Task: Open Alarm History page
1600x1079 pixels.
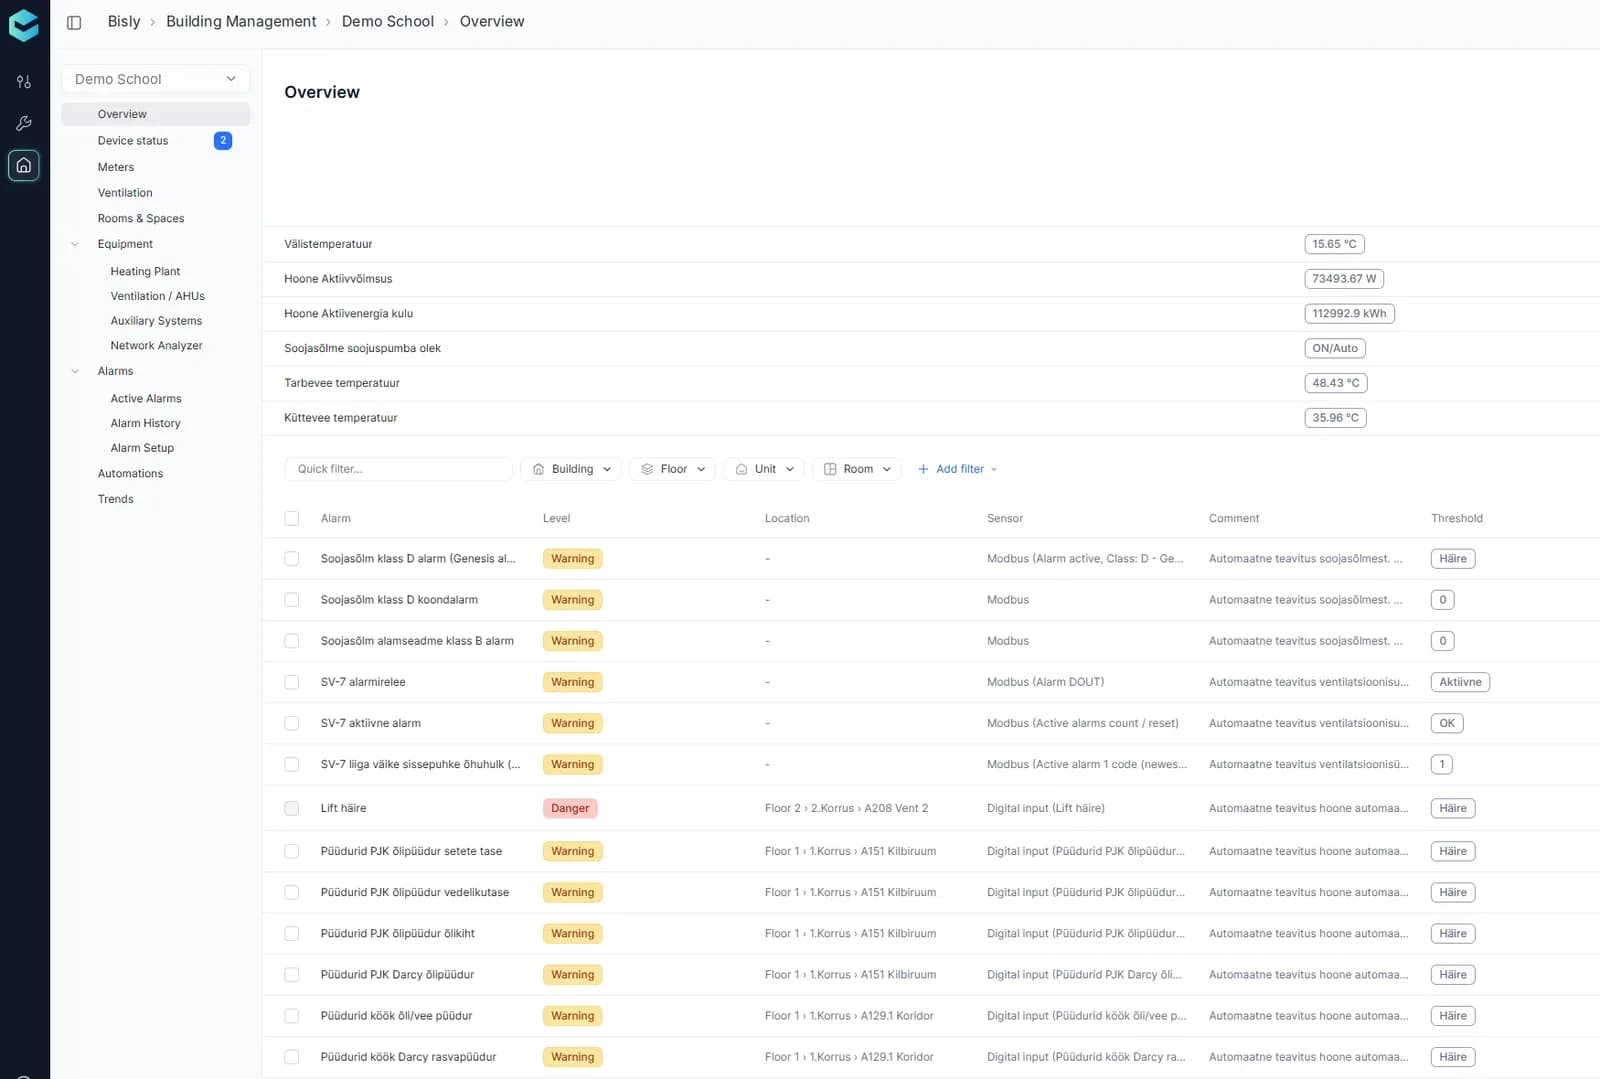Action: click(145, 423)
